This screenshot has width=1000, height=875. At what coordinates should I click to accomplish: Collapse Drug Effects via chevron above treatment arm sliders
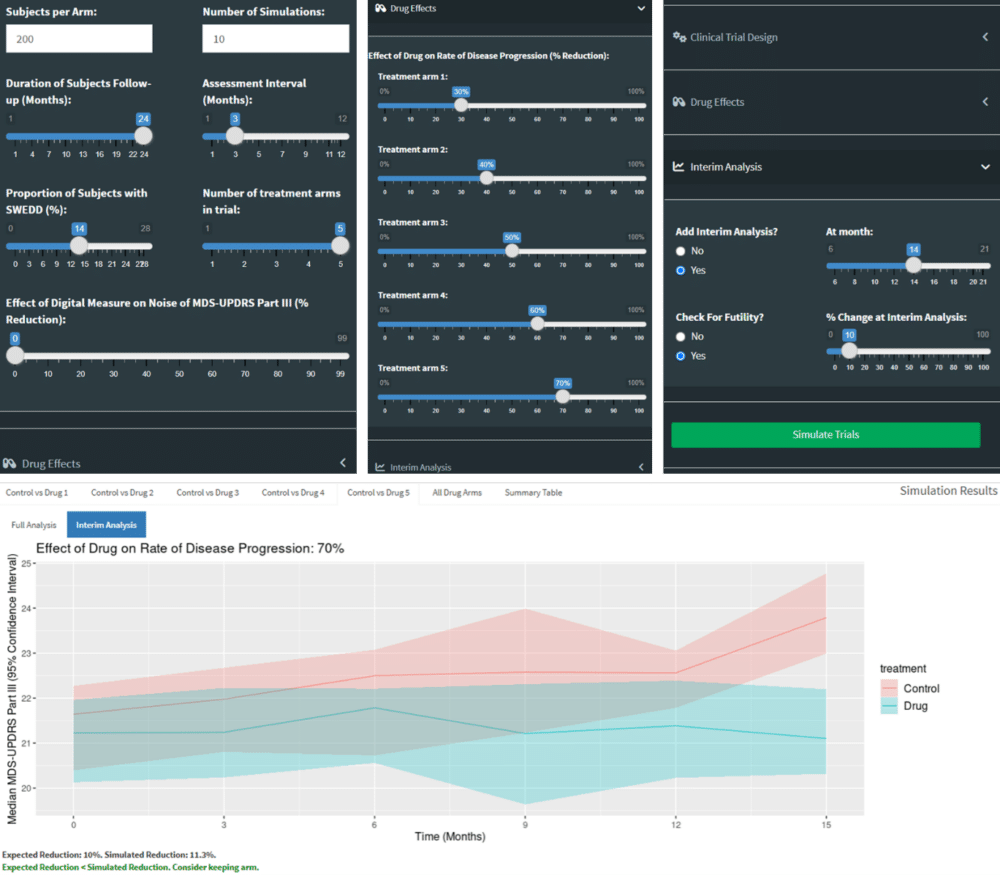(x=641, y=8)
